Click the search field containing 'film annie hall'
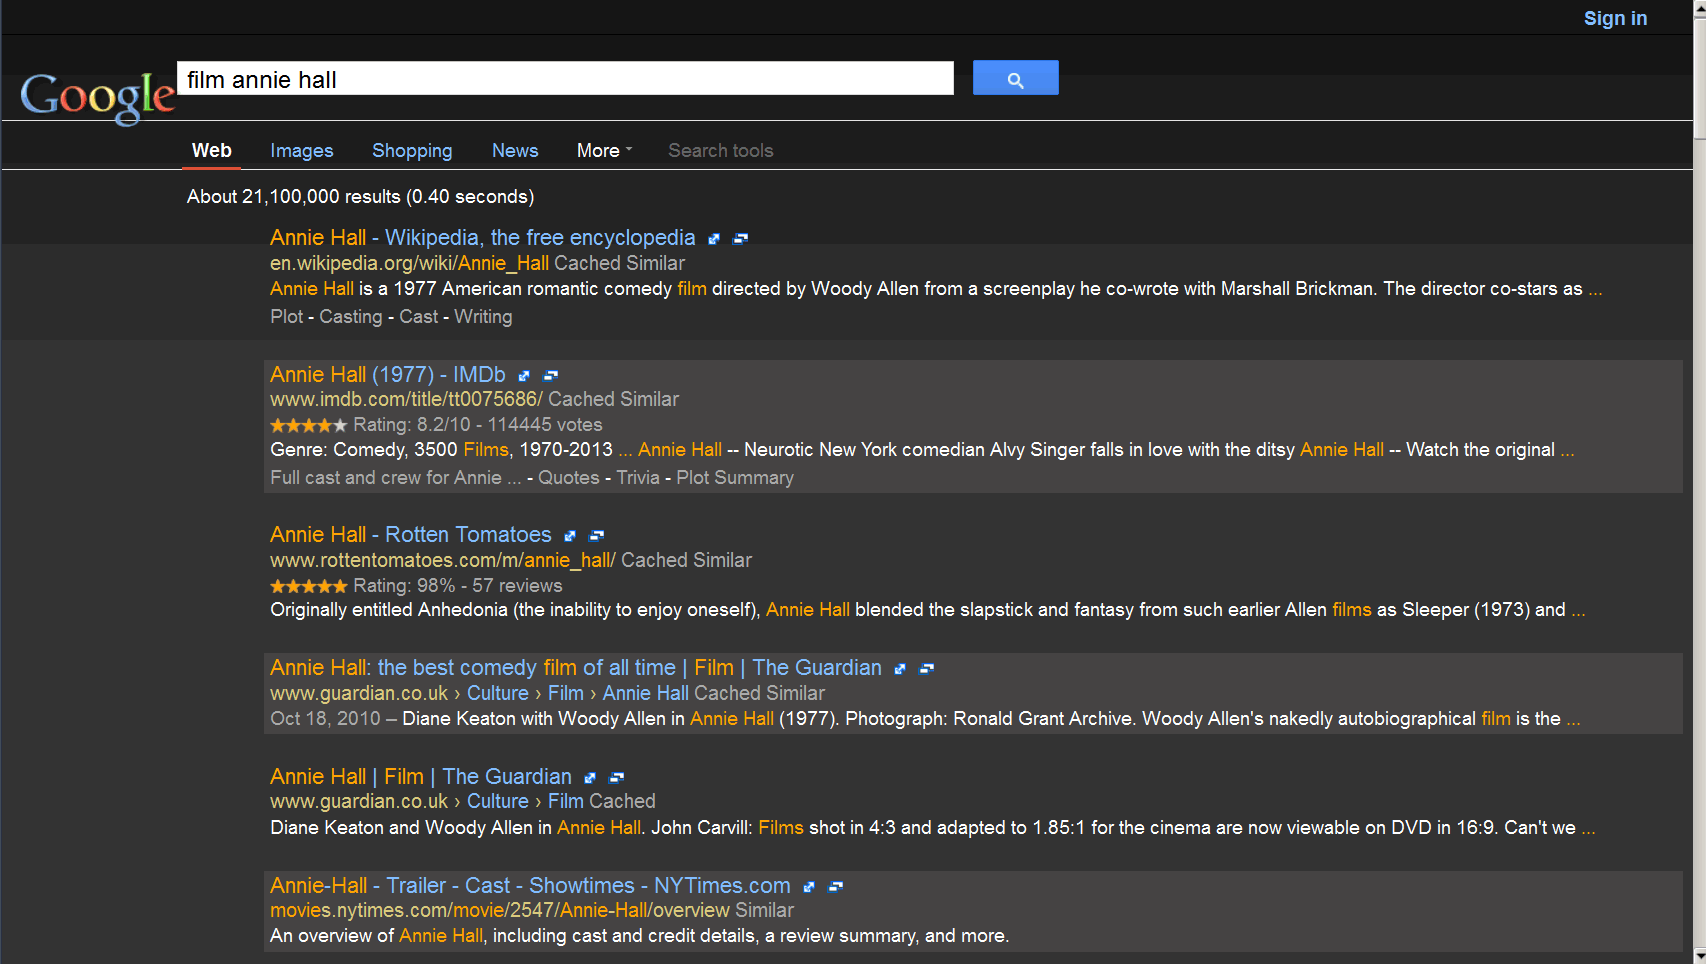1706x964 pixels. pyautogui.click(x=565, y=79)
